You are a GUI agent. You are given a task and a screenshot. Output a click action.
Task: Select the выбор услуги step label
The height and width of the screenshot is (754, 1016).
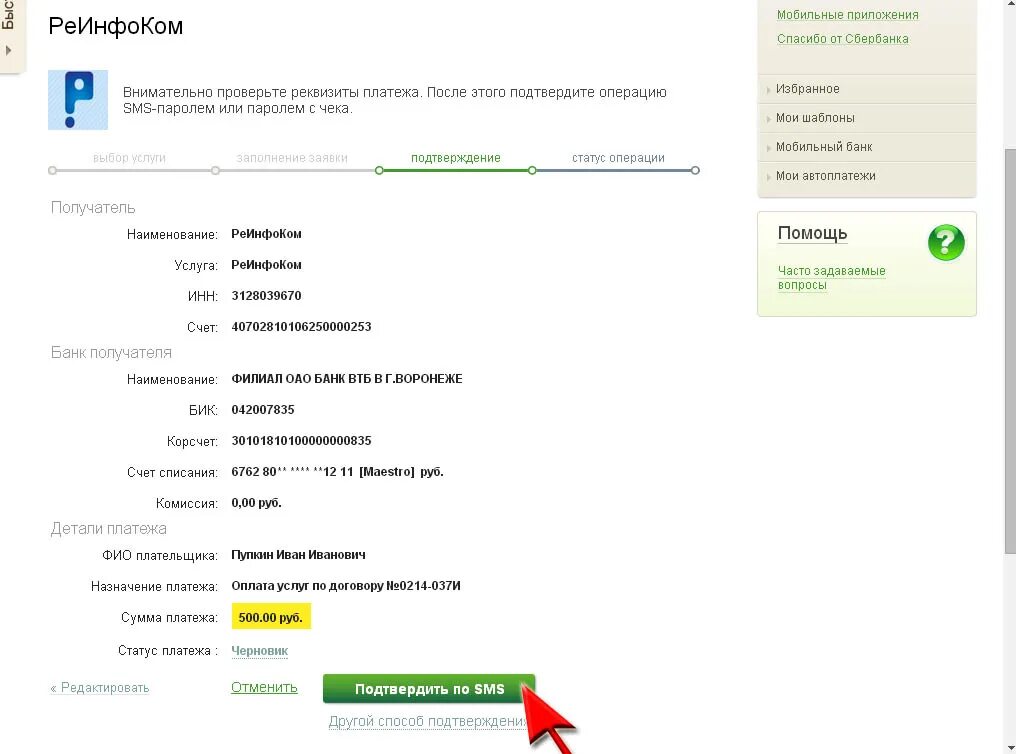(130, 158)
